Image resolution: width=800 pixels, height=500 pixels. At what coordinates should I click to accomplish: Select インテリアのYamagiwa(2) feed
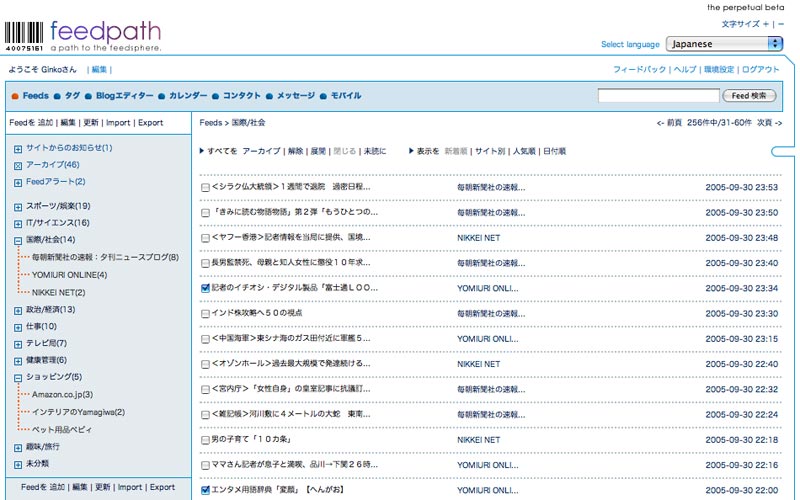click(x=78, y=412)
